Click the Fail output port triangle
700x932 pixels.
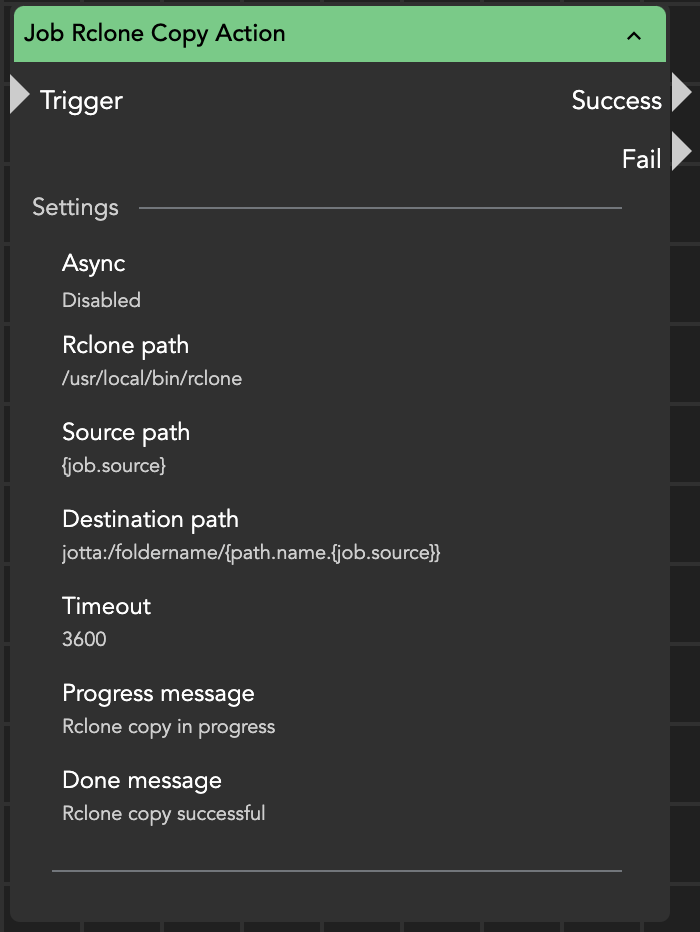[x=681, y=152]
